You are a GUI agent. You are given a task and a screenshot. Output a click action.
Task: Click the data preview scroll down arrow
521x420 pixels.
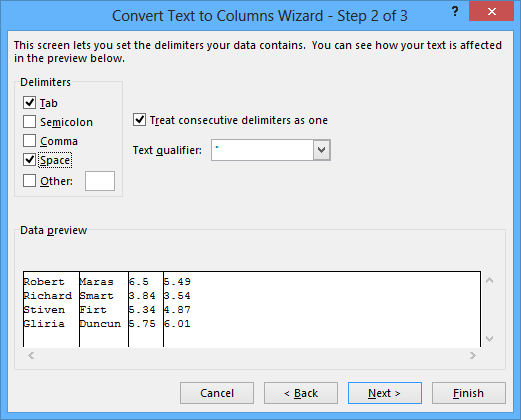pos(489,339)
